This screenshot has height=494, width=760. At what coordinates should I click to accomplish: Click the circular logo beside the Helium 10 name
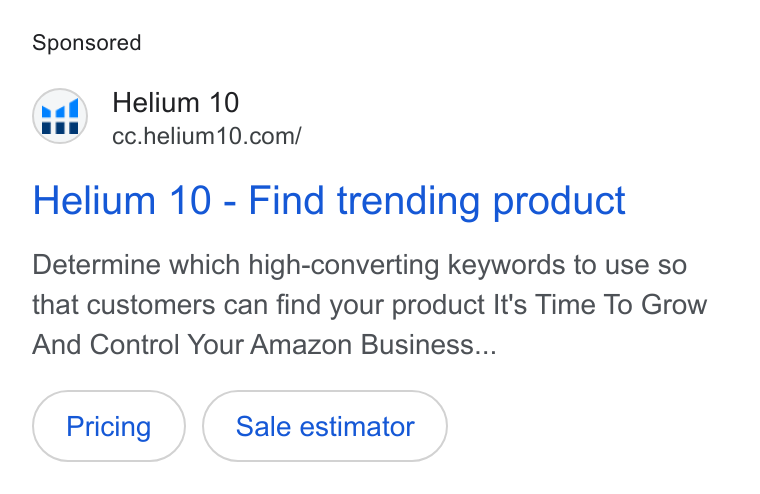[60, 116]
